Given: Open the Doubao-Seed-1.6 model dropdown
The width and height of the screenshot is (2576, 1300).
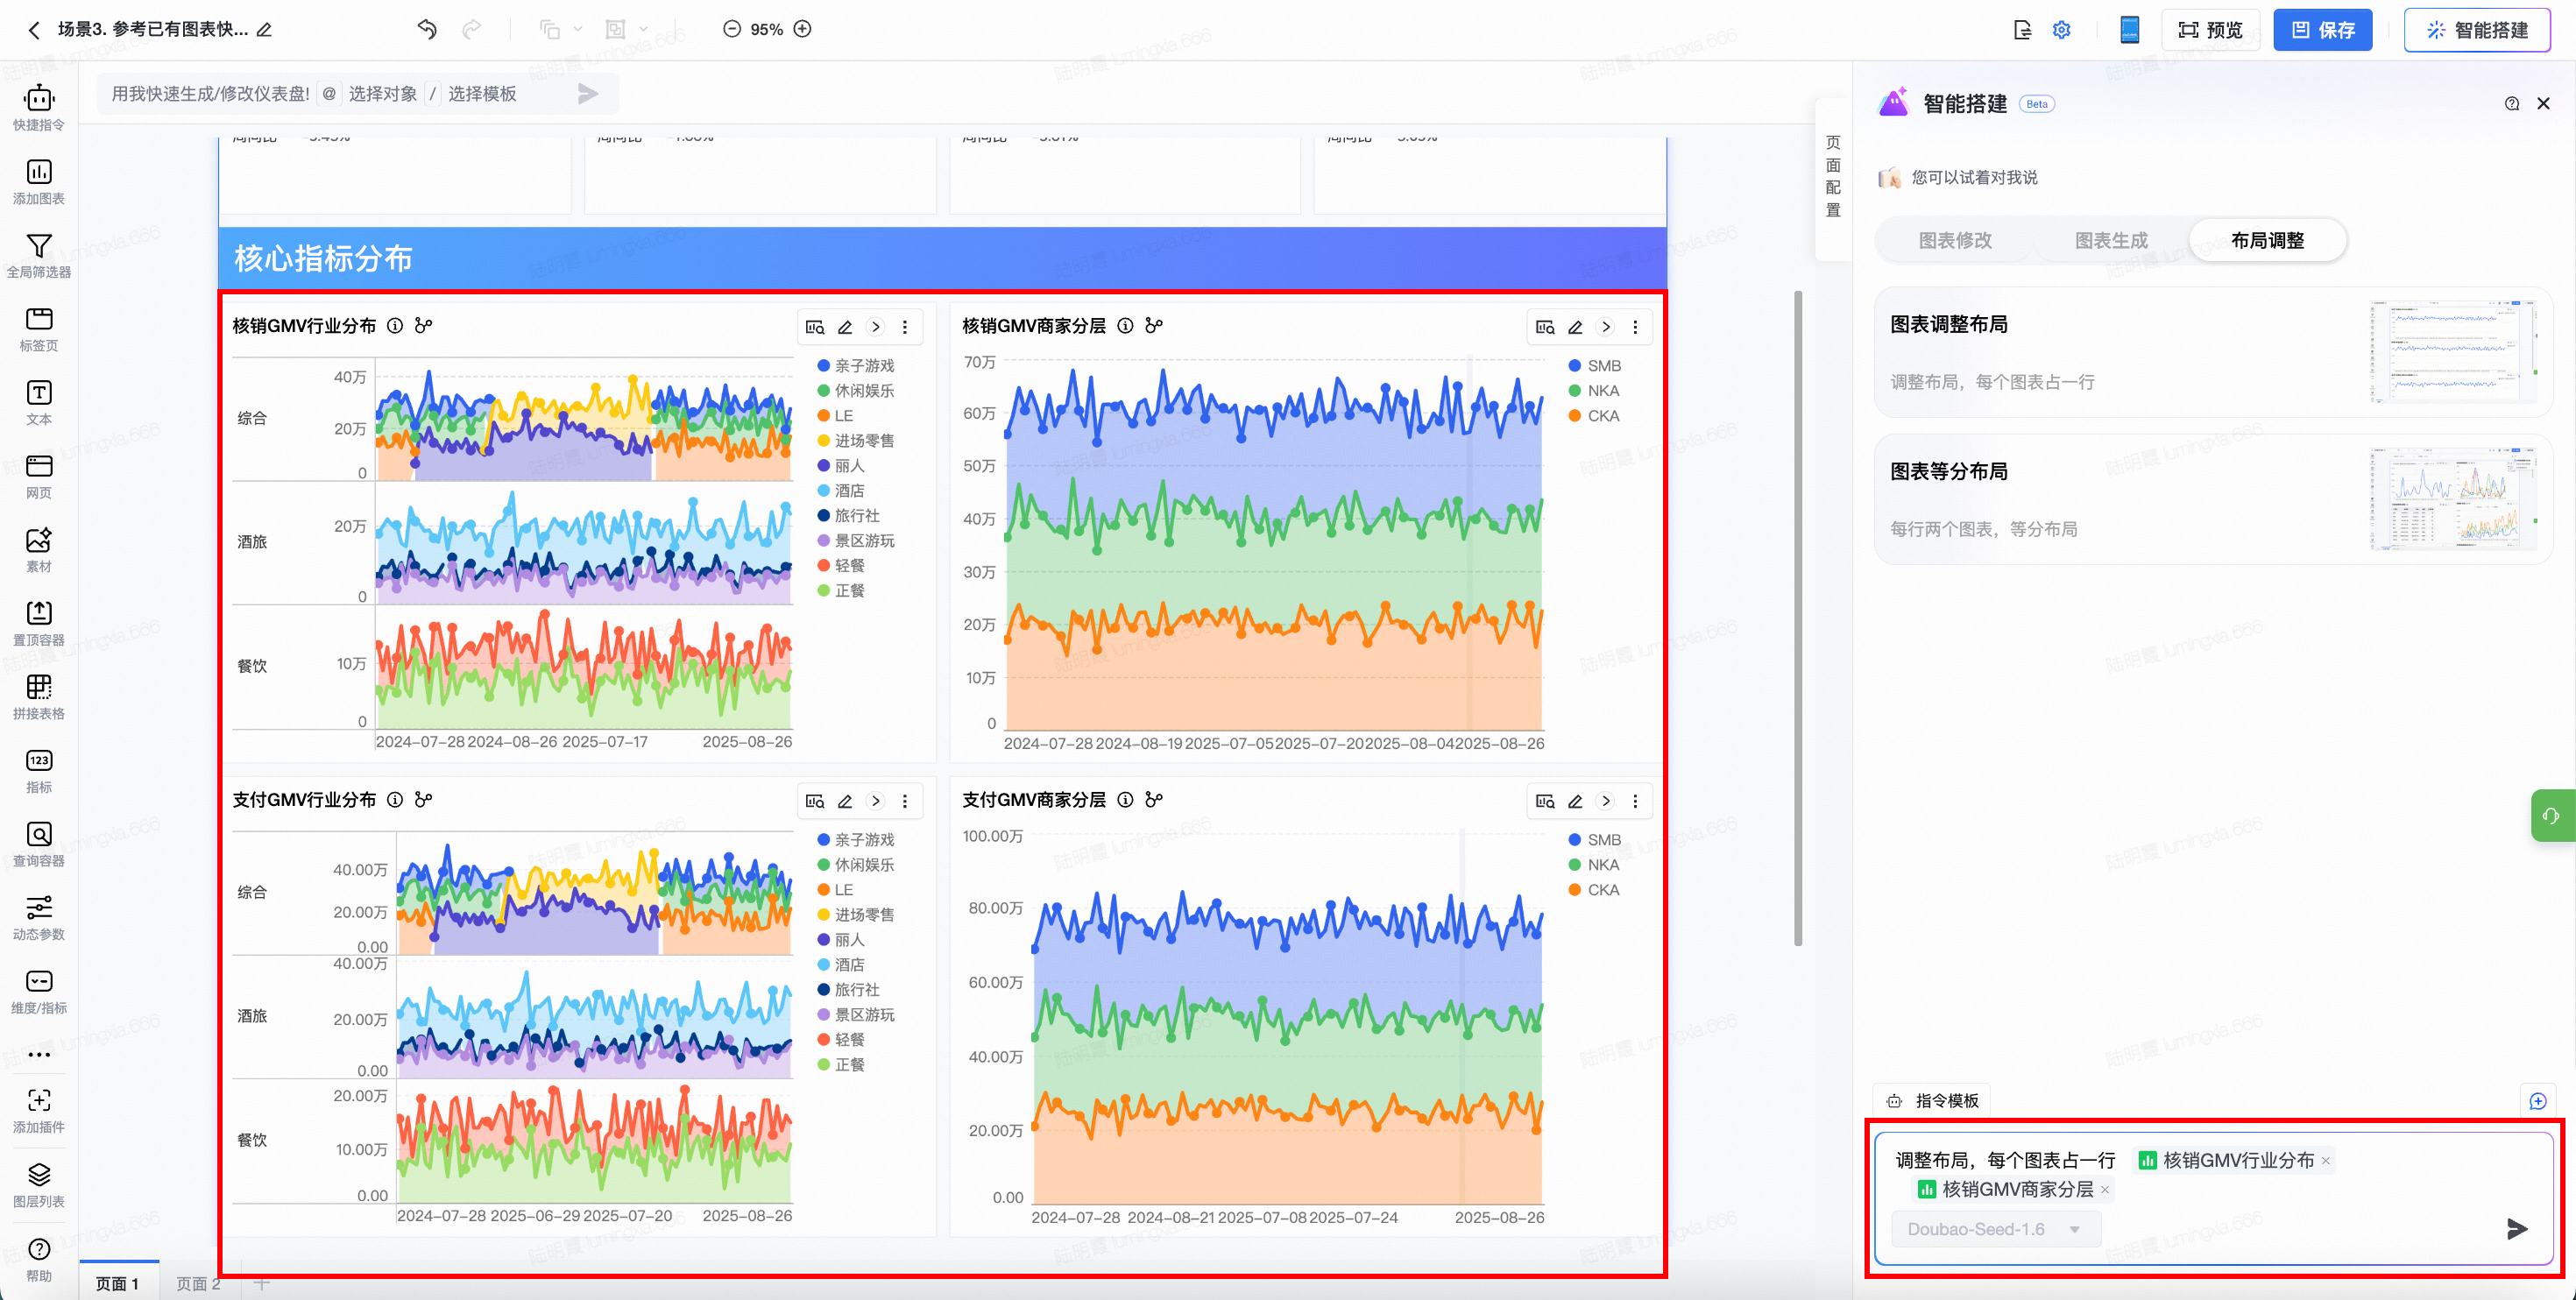Looking at the screenshot, I should pos(1993,1229).
